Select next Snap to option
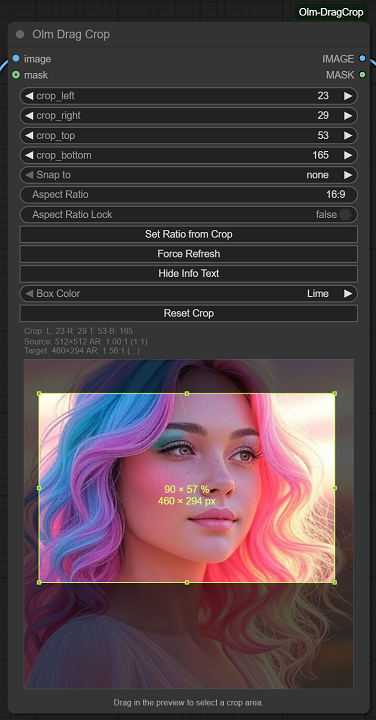The image size is (376, 720). tap(348, 175)
